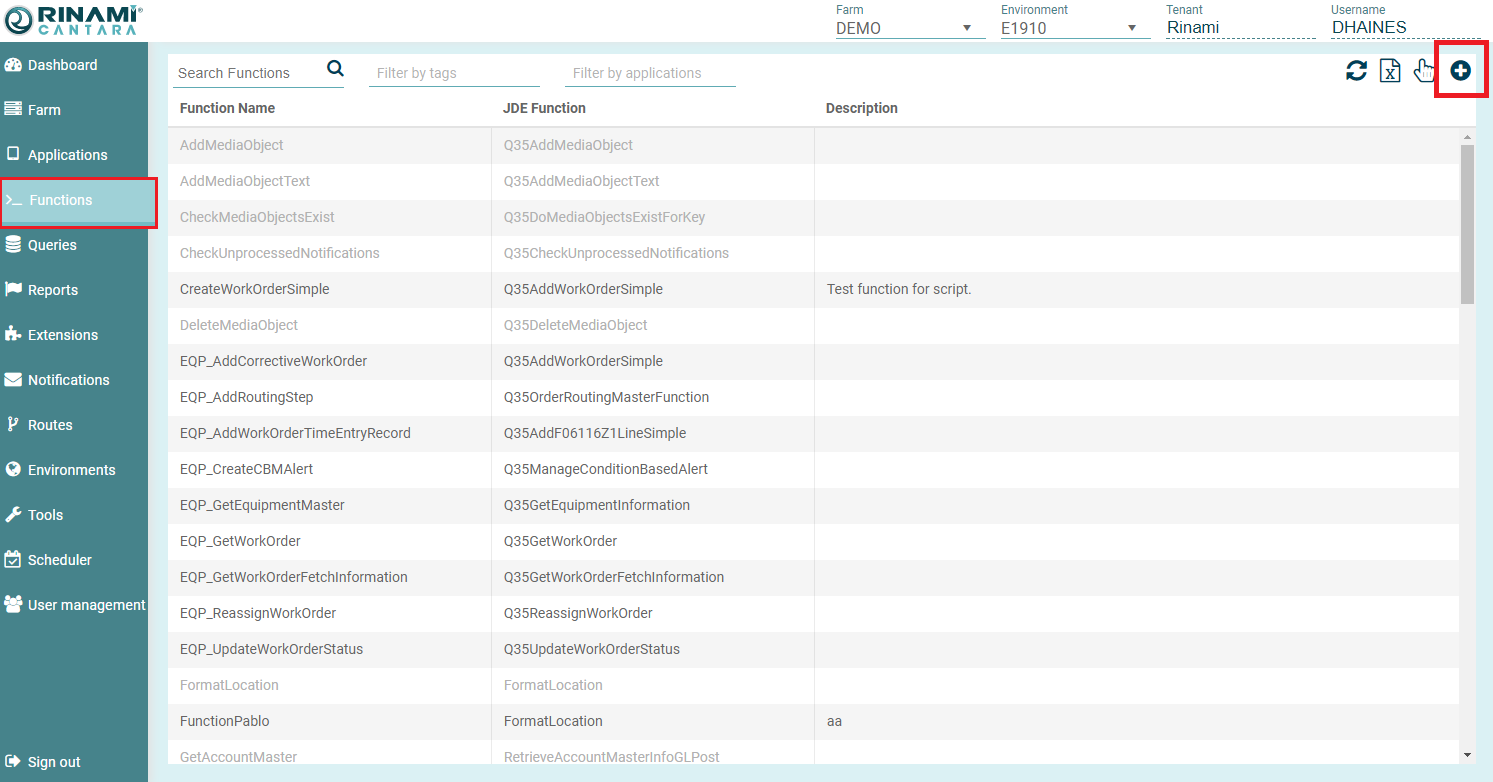Open the EQP_GetWorkOrder function

pyautogui.click(x=240, y=541)
